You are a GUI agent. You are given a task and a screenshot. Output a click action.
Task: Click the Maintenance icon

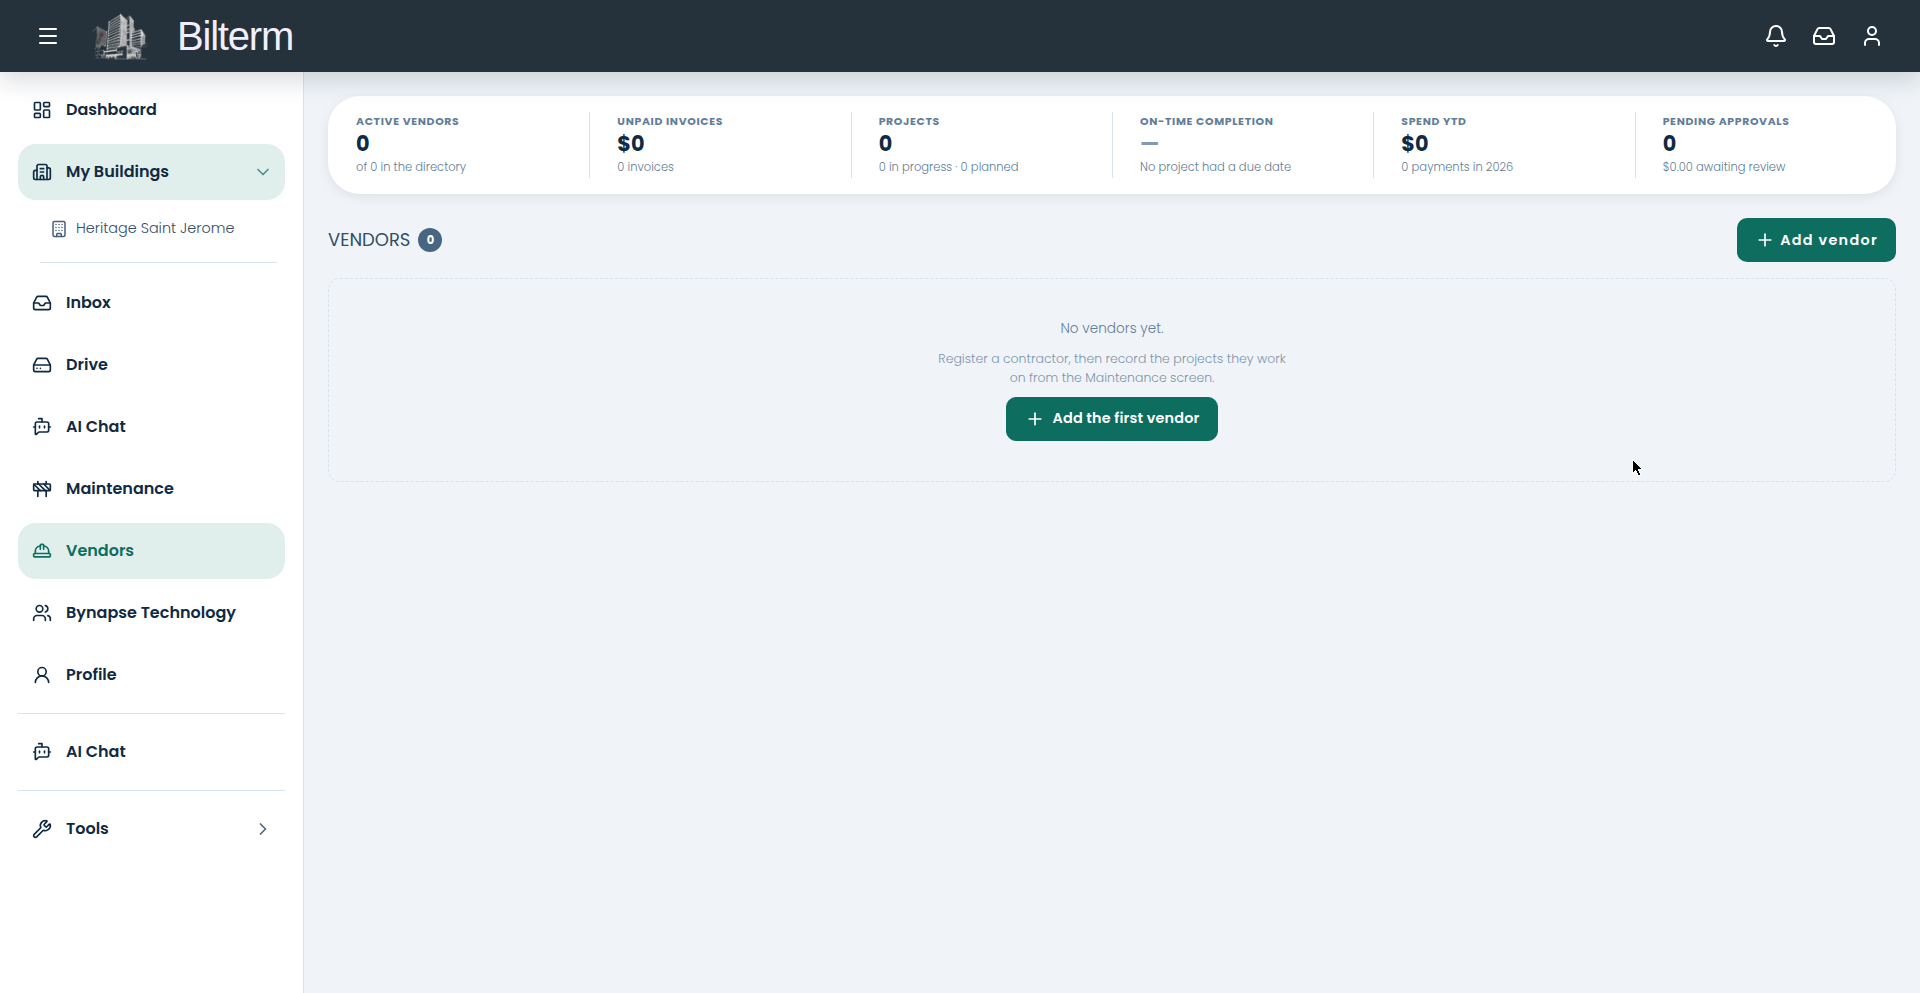pyautogui.click(x=42, y=489)
